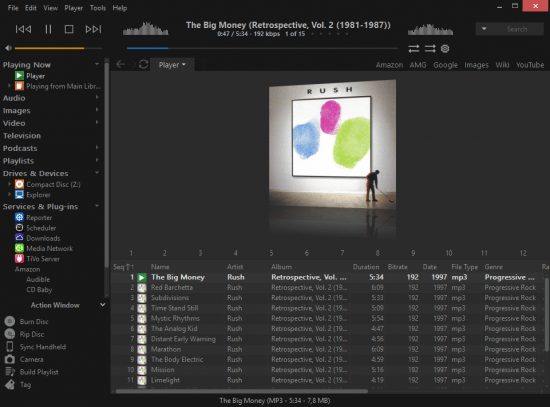550x407 pixels.
Task: Collapse the Playing Now section
Action: point(97,64)
